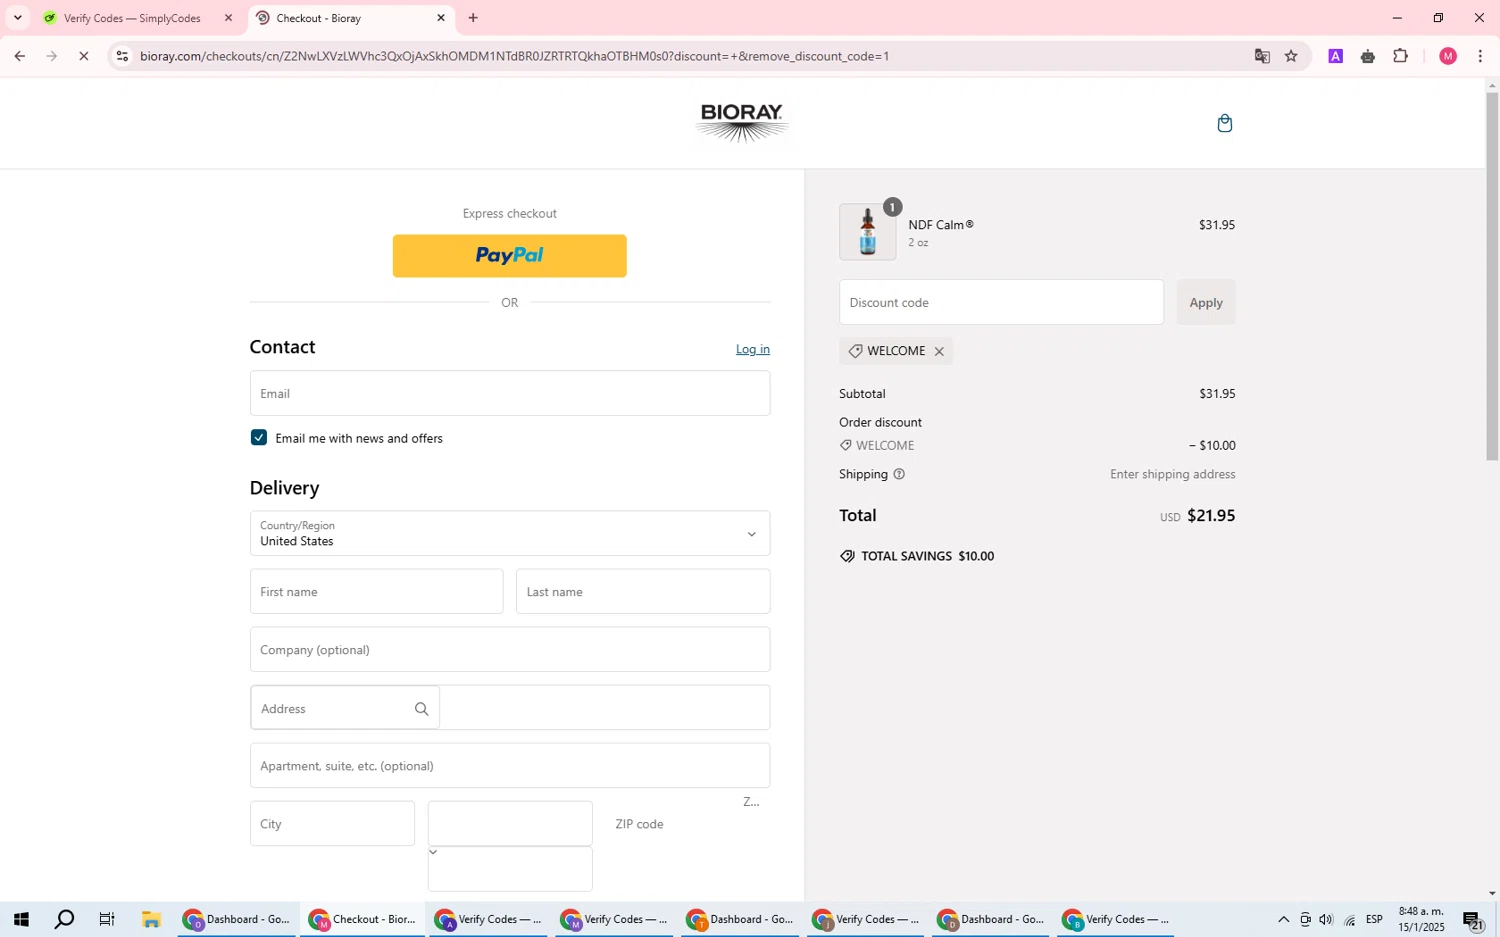The width and height of the screenshot is (1500, 937).
Task: Open volume control in system tray
Action: [x=1326, y=920]
